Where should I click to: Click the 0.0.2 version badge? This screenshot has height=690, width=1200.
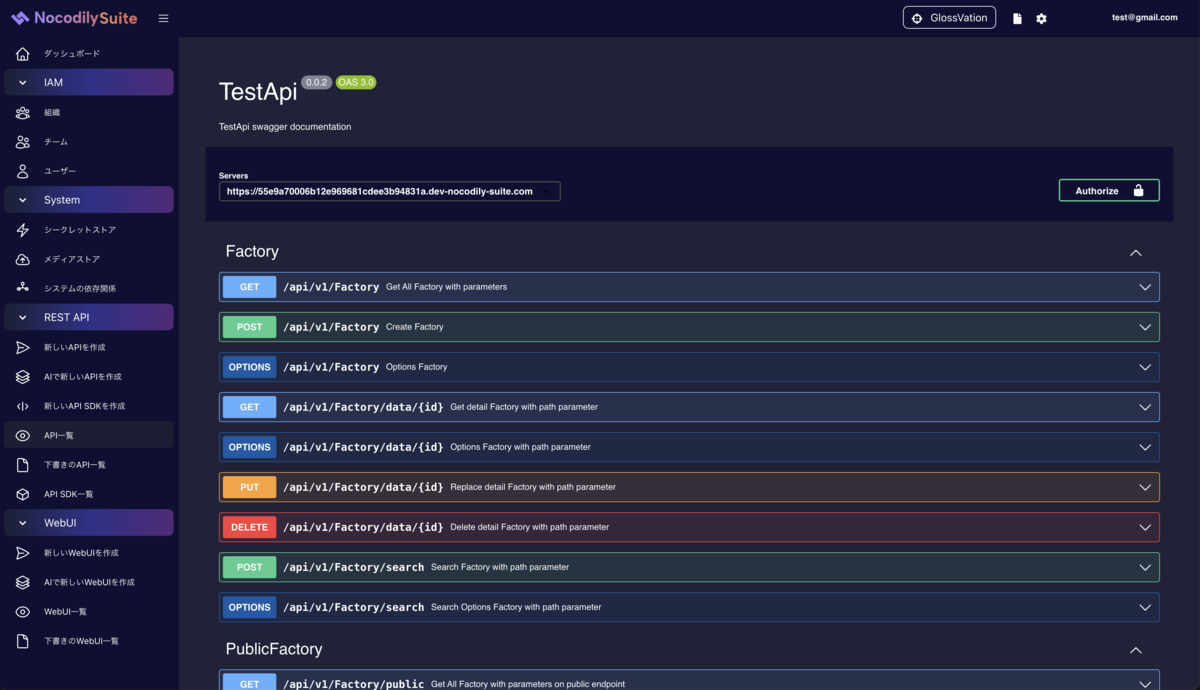317,82
